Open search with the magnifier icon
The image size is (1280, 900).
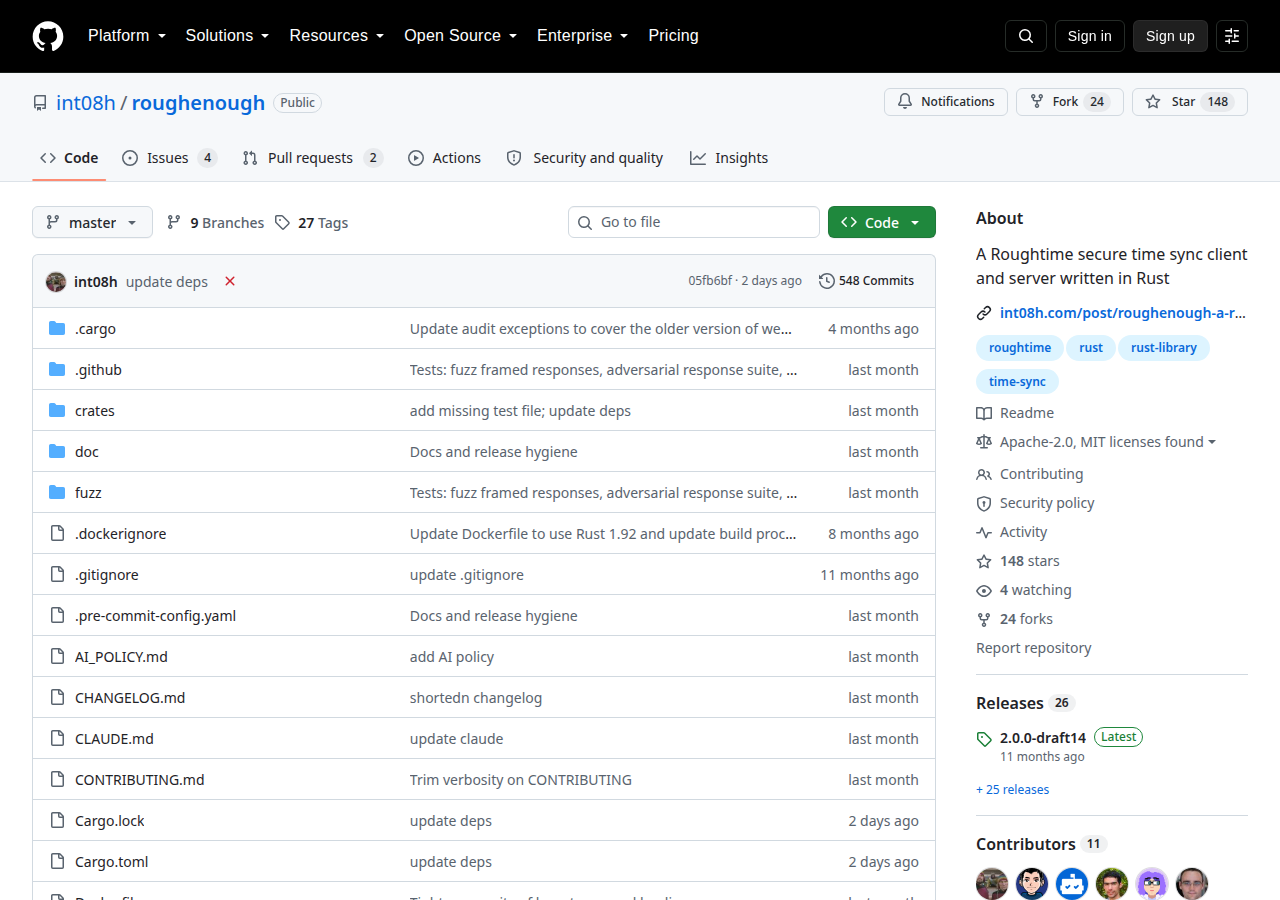coord(1026,36)
